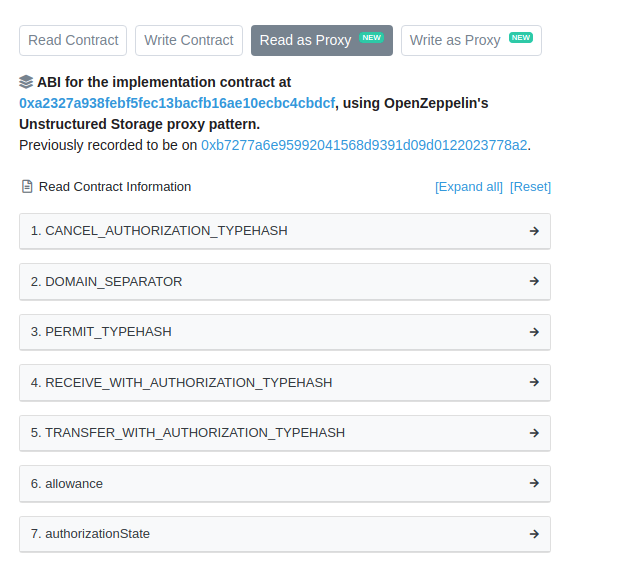
Task: Click arrow icon on CANCEL_AUTHORIZATION_TYPEHASH row
Action: pyautogui.click(x=534, y=231)
